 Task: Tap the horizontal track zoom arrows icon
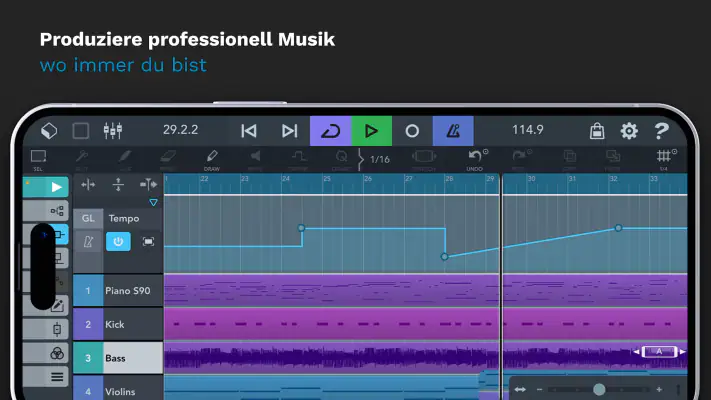pyautogui.click(x=88, y=185)
